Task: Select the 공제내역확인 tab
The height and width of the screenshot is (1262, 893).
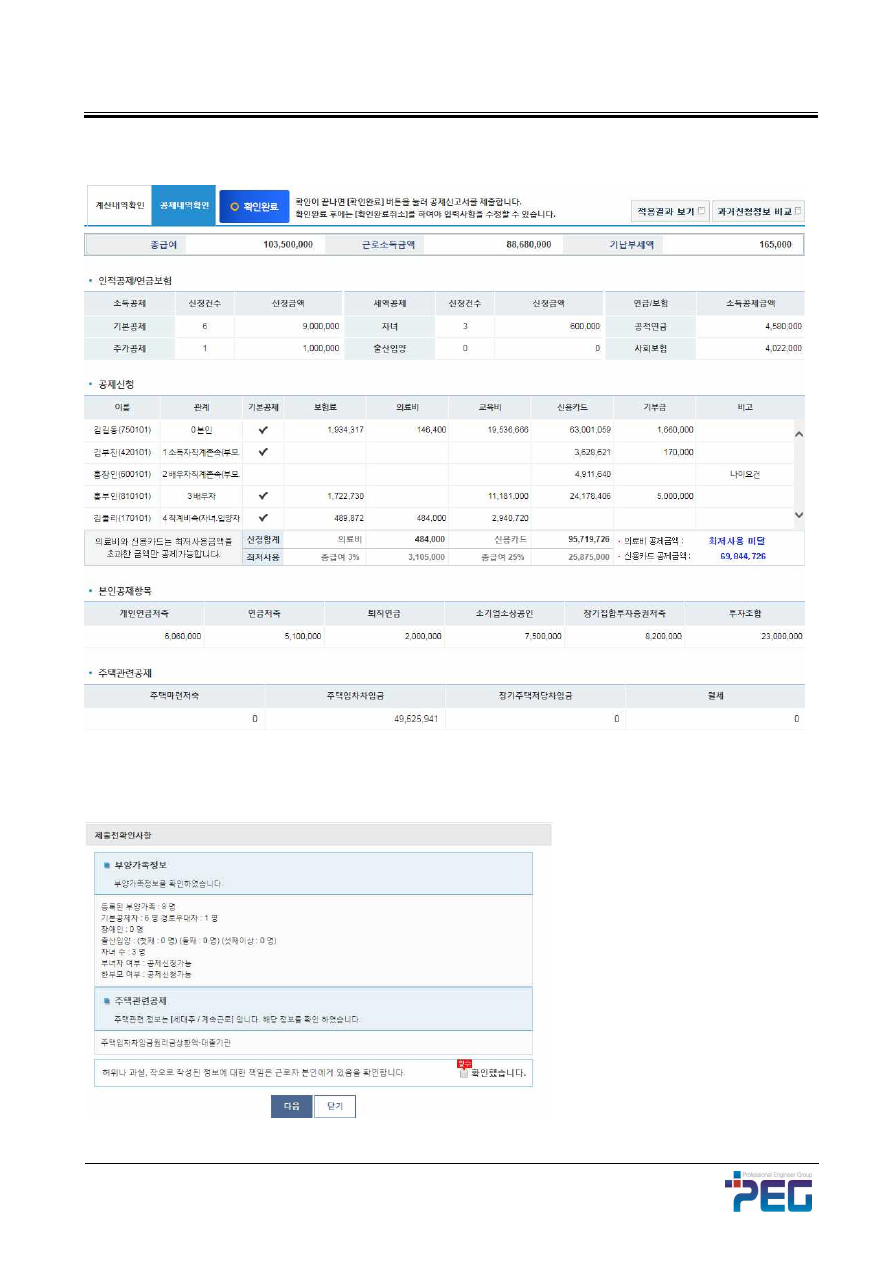Action: pyautogui.click(x=183, y=206)
